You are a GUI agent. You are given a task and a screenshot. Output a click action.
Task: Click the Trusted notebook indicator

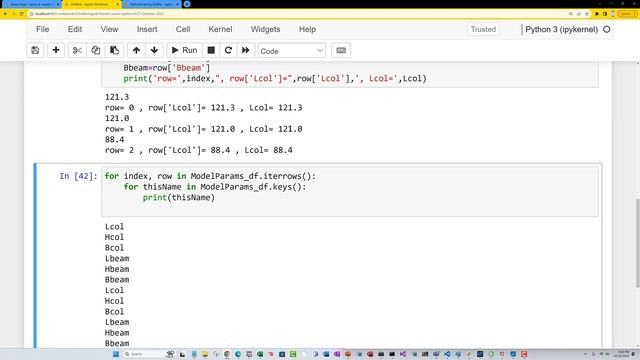tap(483, 29)
